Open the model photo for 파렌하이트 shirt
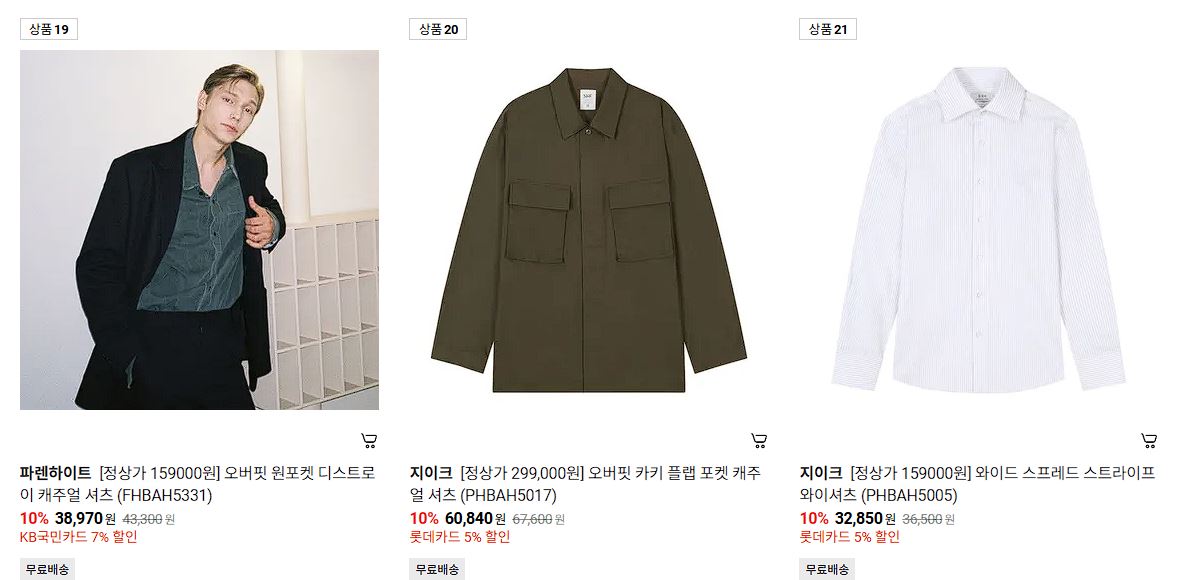 199,230
